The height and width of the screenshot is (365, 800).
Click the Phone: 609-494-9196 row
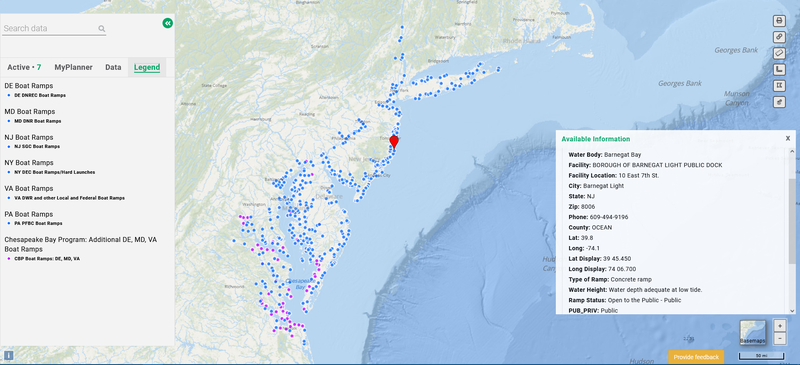pos(598,217)
